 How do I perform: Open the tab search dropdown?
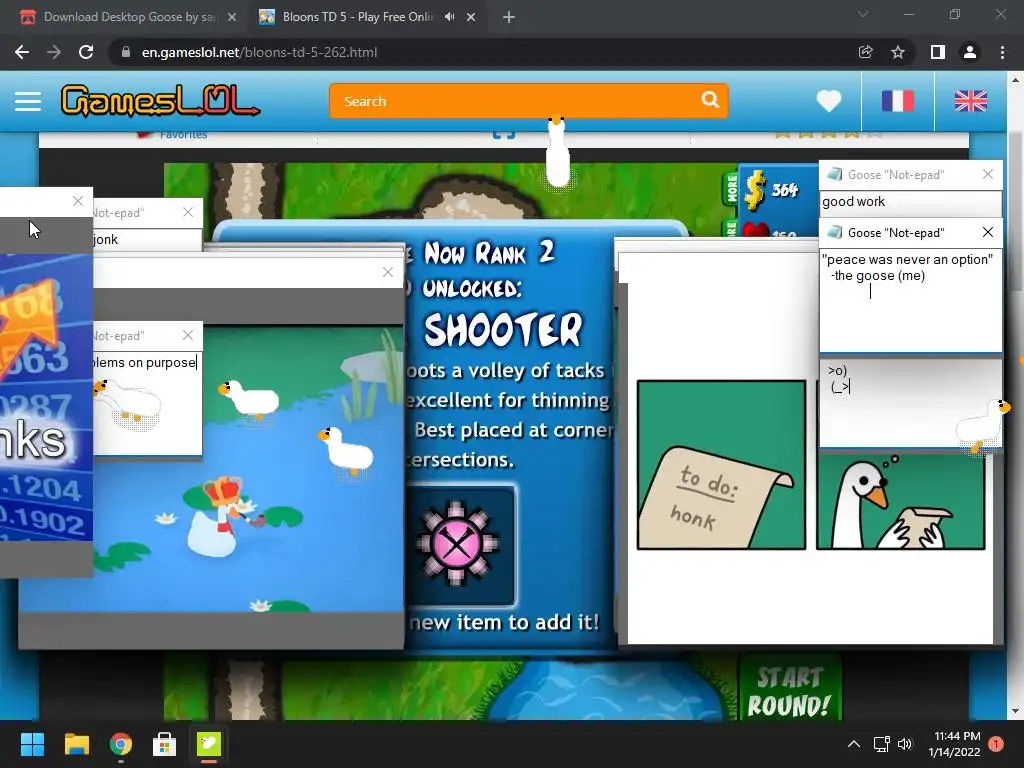863,14
